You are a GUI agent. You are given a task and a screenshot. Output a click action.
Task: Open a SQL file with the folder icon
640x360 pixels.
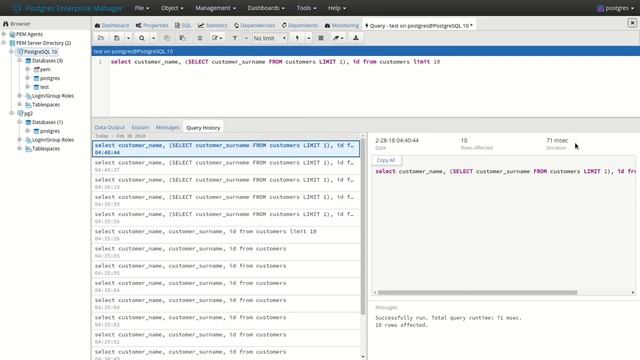point(101,38)
